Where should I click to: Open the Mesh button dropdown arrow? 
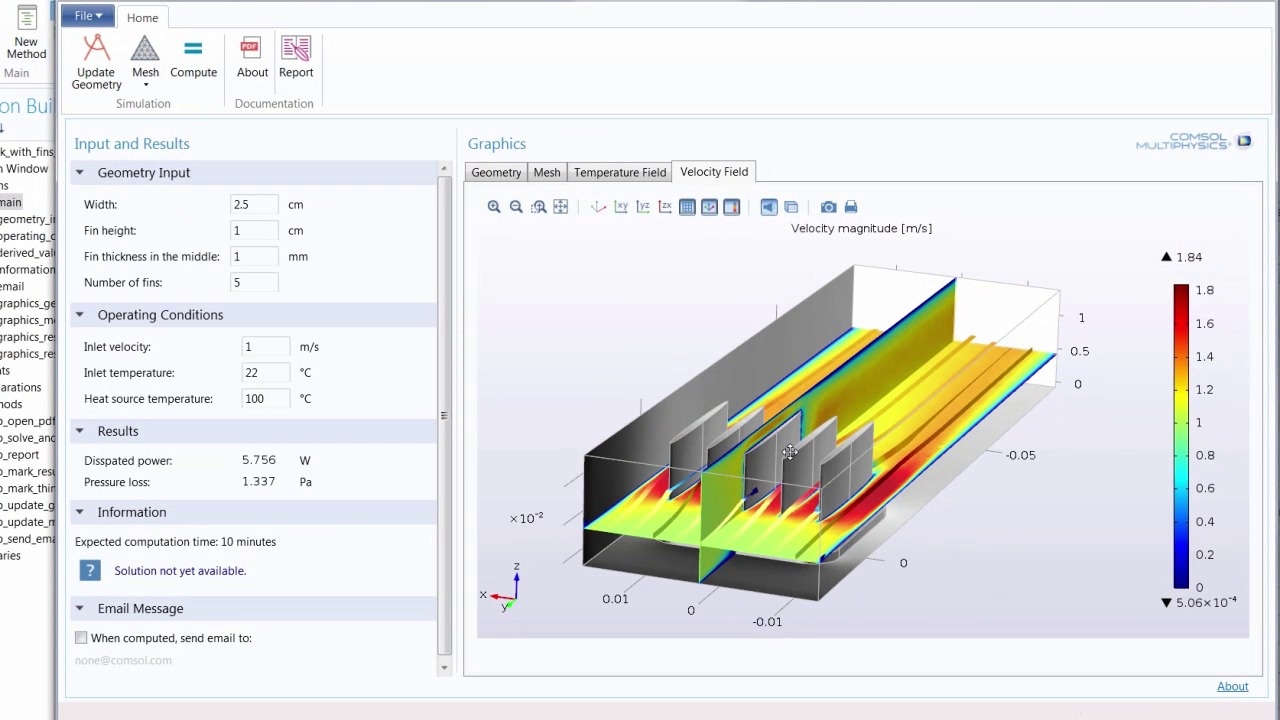coord(145,85)
